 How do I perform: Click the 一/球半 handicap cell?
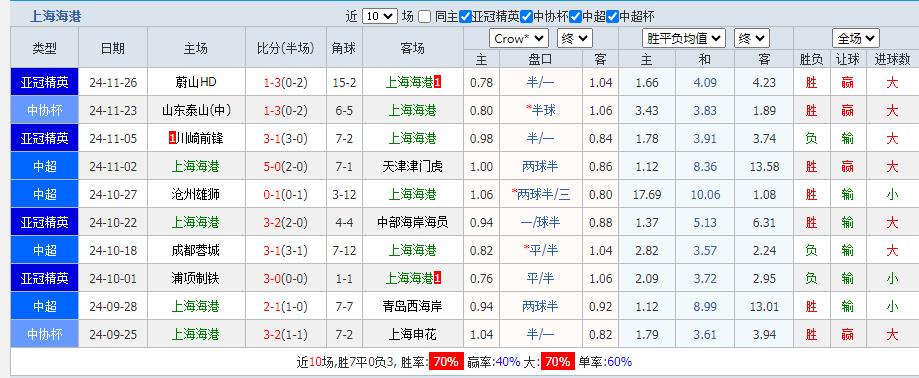click(540, 223)
